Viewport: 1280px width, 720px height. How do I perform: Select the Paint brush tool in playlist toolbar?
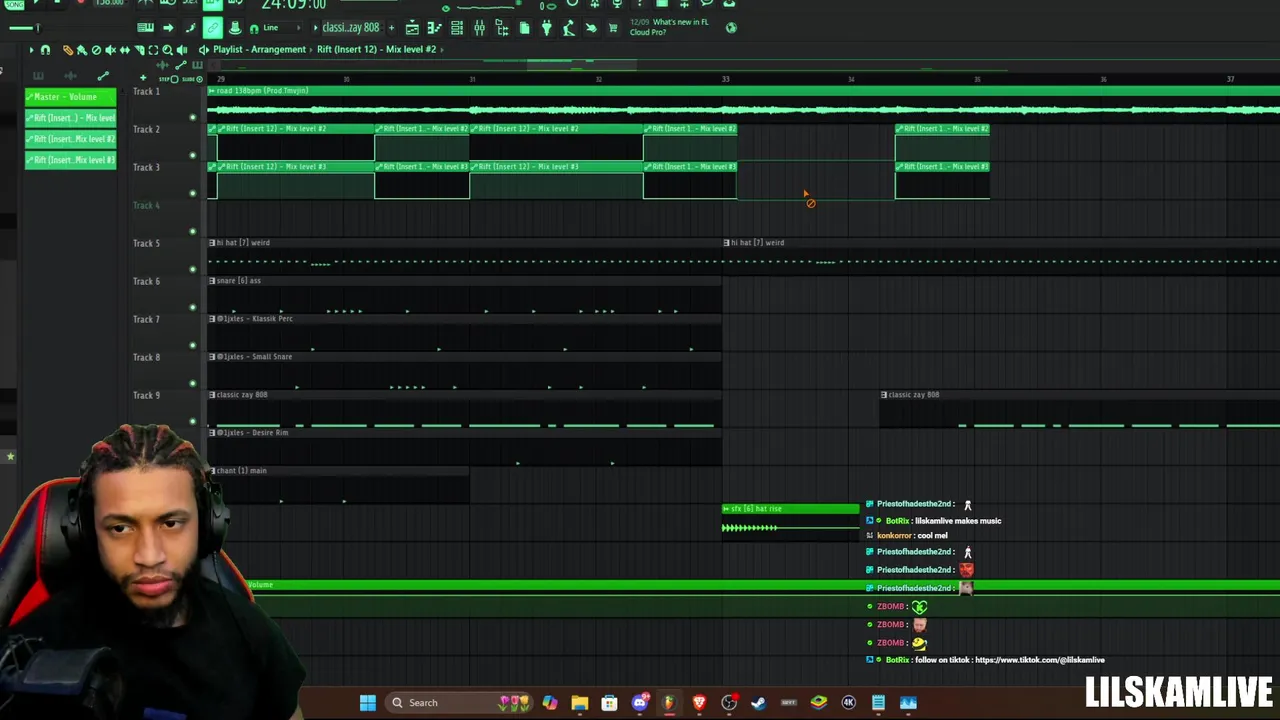click(82, 49)
